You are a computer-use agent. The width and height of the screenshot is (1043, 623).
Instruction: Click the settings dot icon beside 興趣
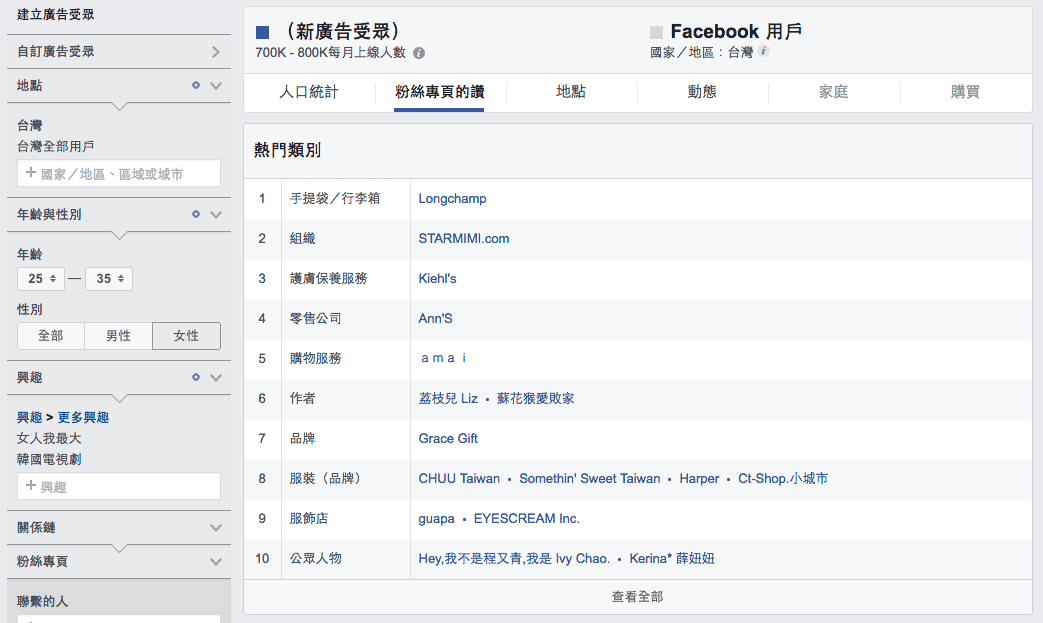[x=196, y=377]
